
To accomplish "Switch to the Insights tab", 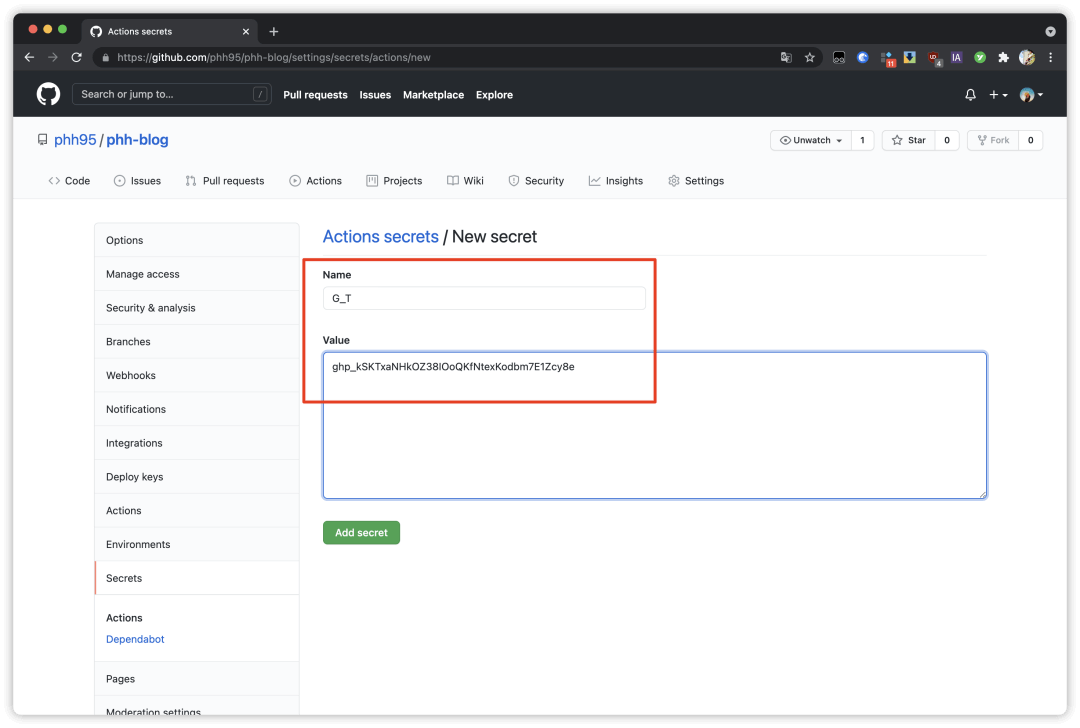I will pyautogui.click(x=616, y=180).
